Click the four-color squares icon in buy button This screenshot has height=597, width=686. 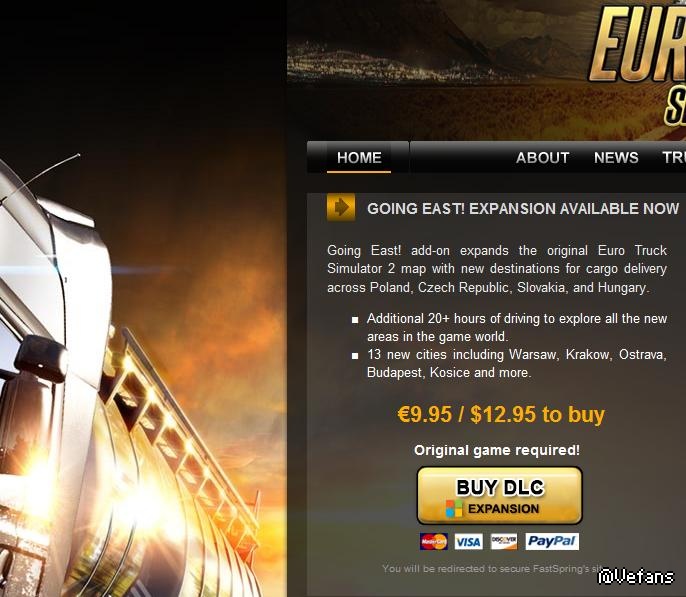coord(454,509)
